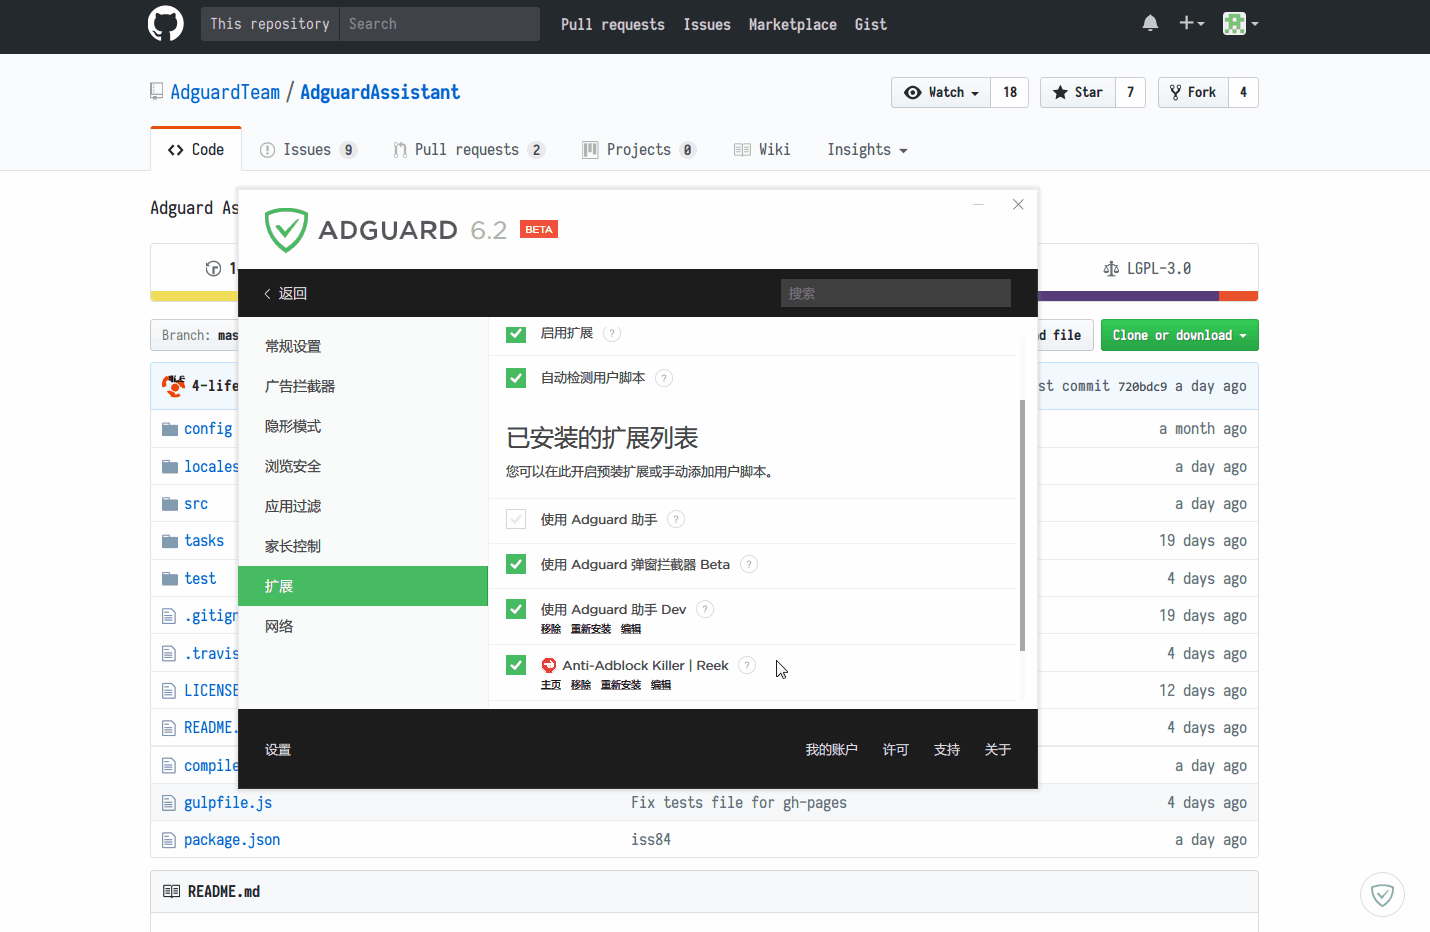The width and height of the screenshot is (1430, 932).
Task: Open the help tooltip beside 启用扩展
Action: [610, 334]
